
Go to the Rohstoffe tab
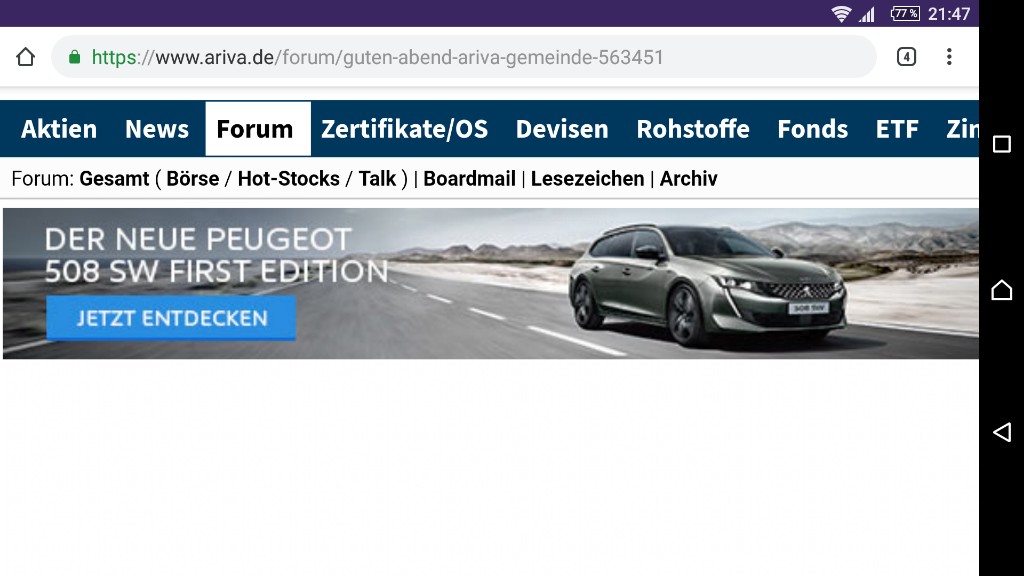click(x=693, y=129)
